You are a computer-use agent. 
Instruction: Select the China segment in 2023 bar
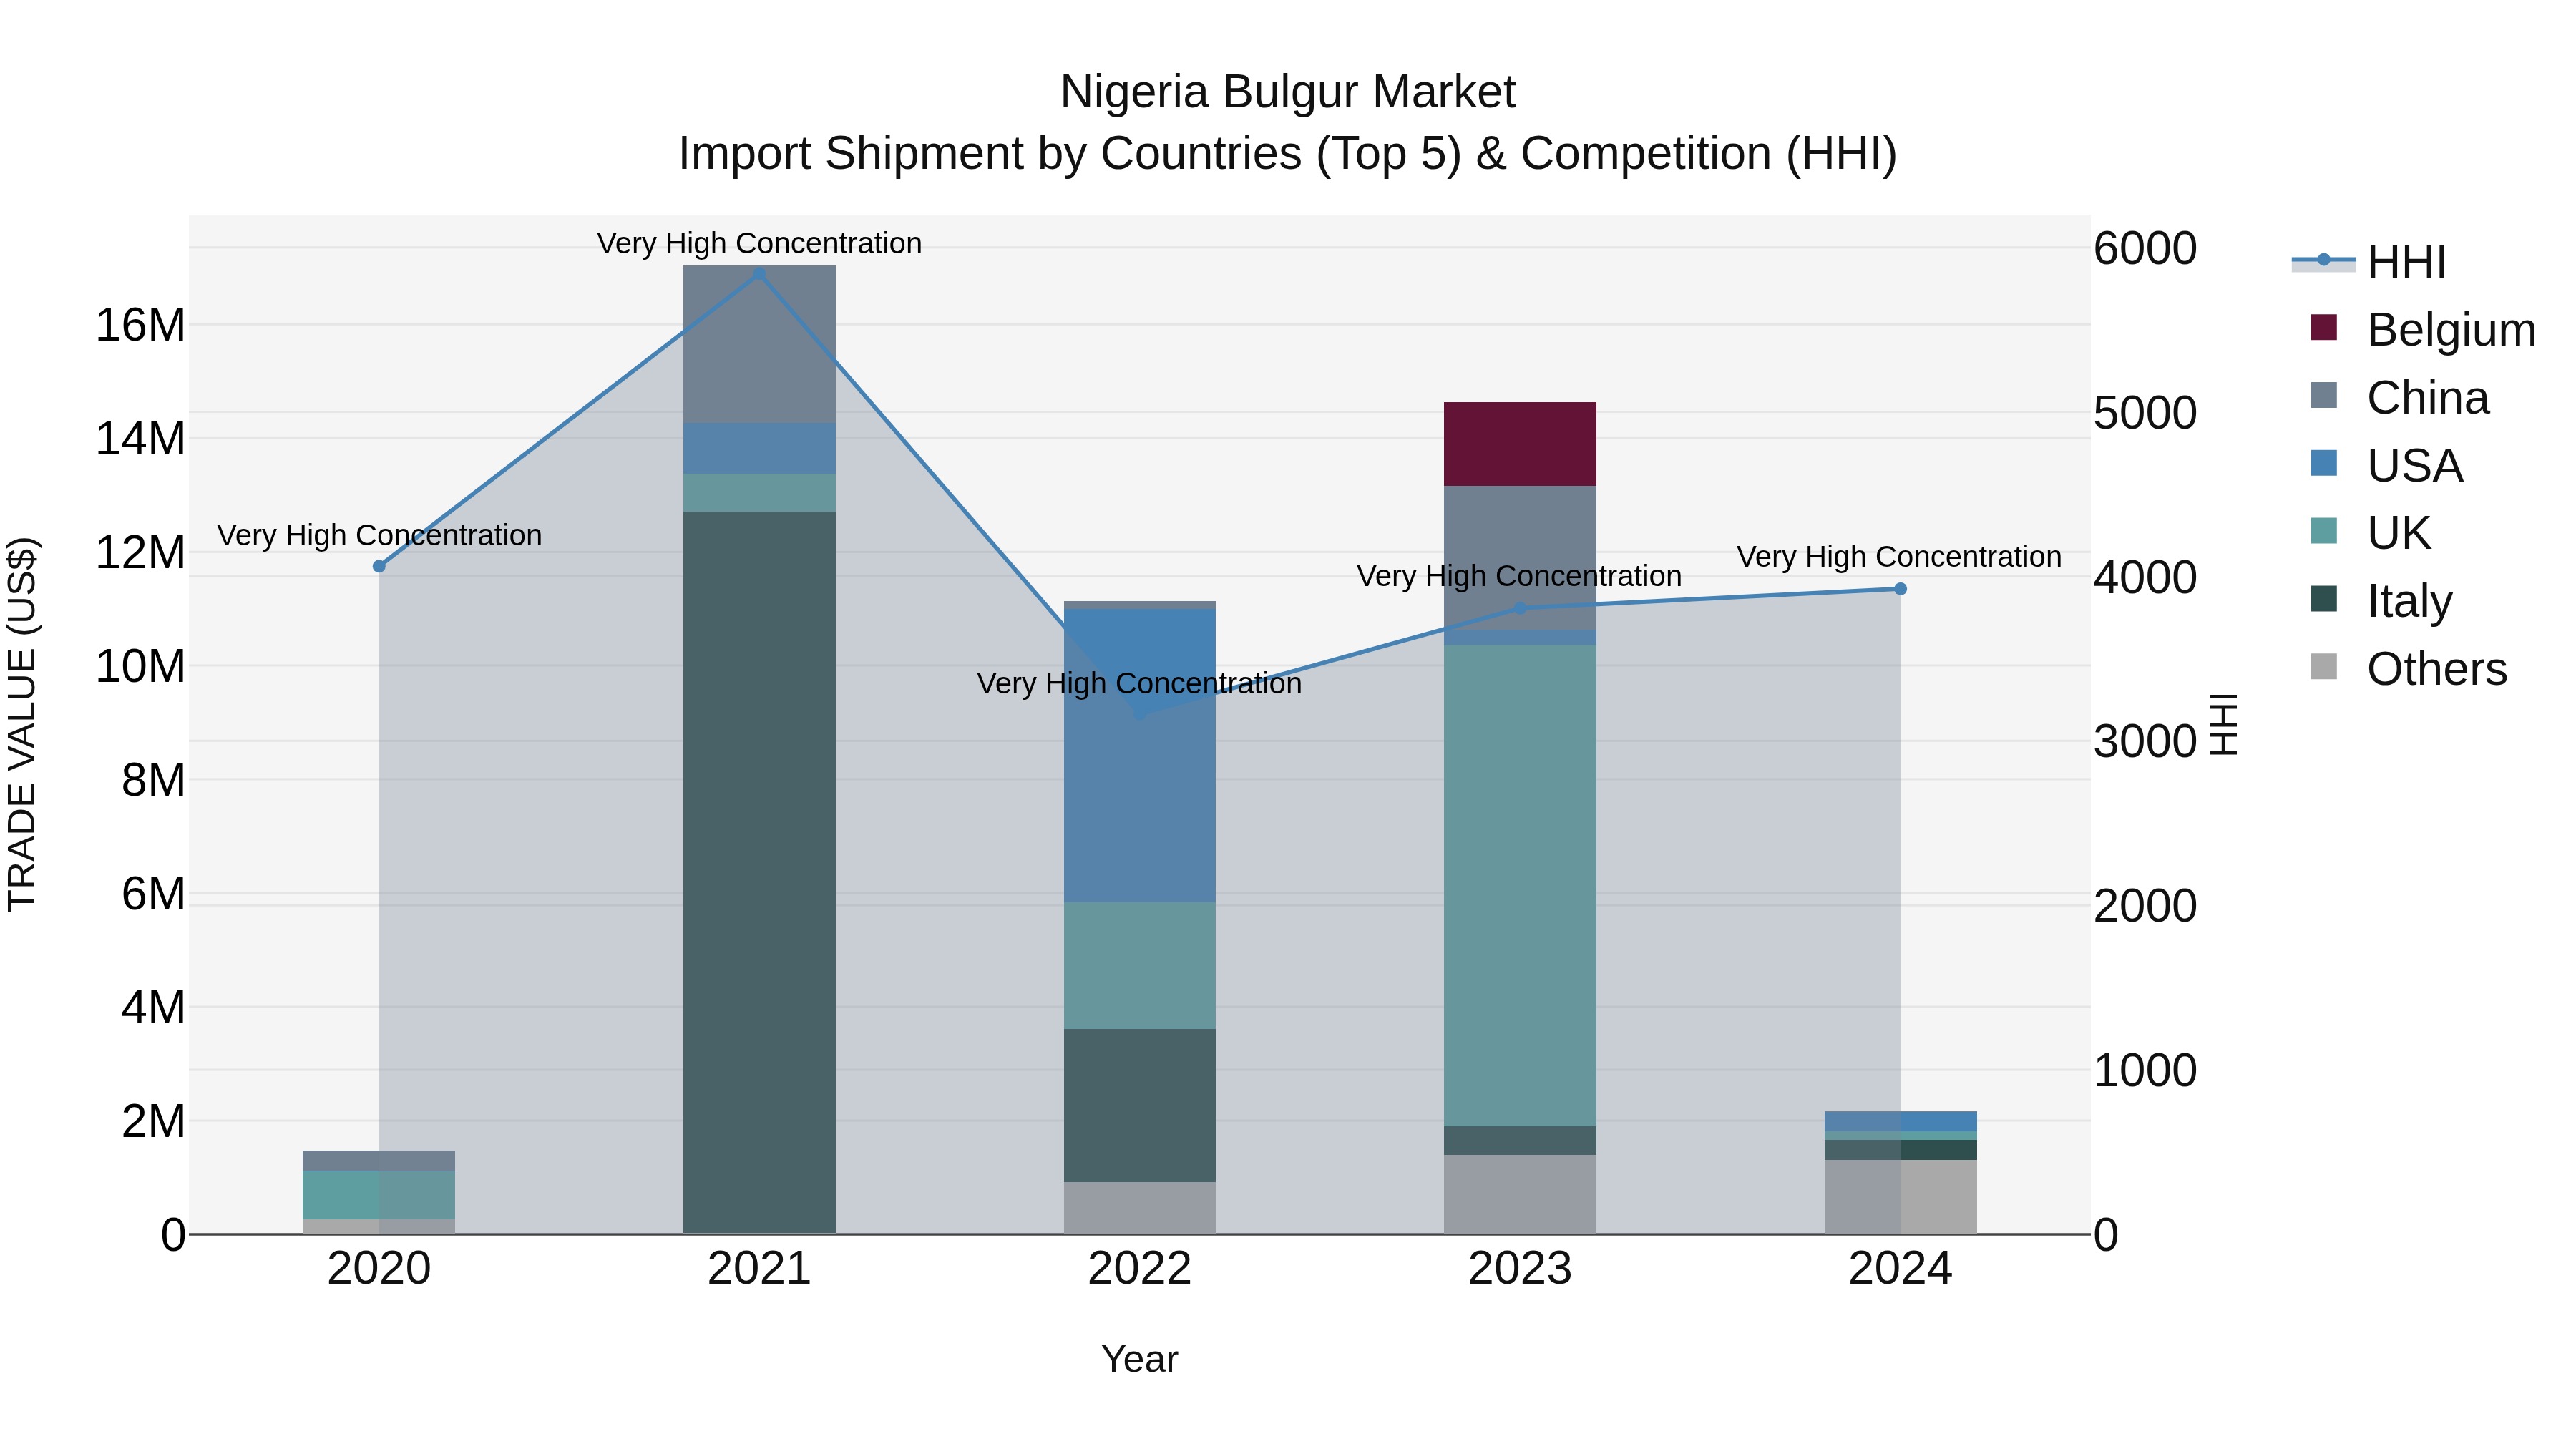(x=1520, y=558)
